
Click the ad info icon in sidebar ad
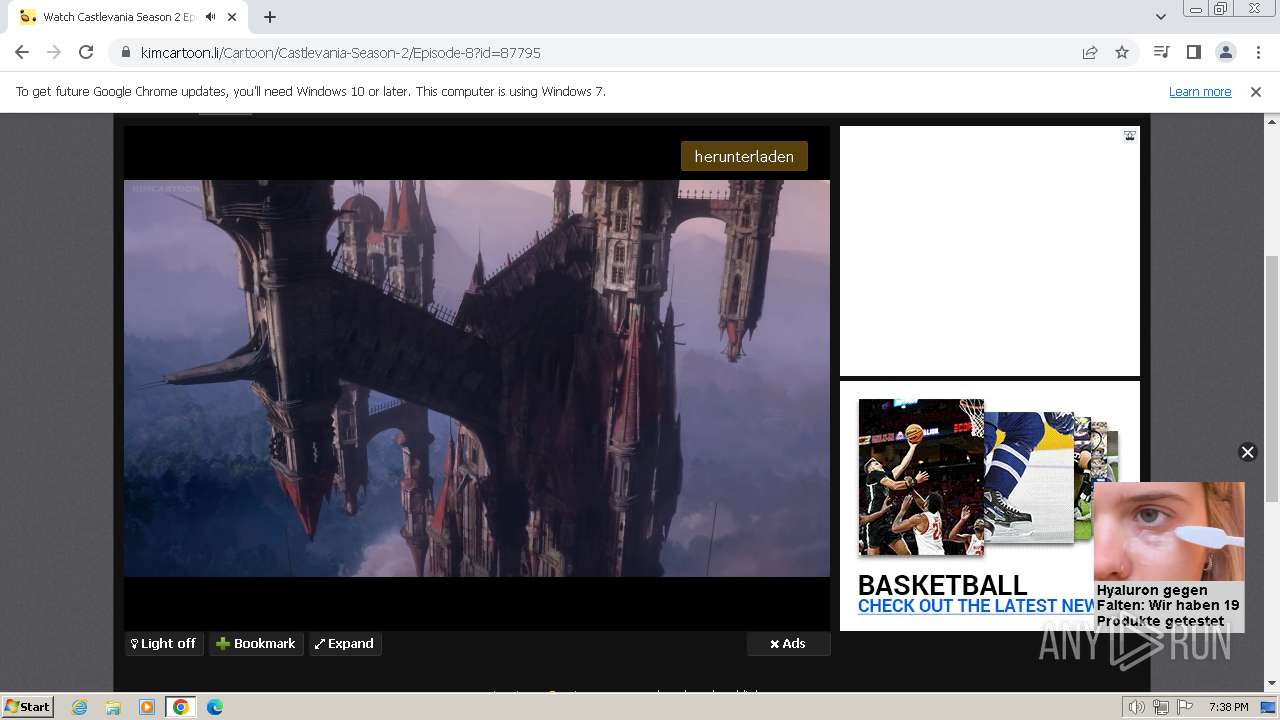(1129, 136)
